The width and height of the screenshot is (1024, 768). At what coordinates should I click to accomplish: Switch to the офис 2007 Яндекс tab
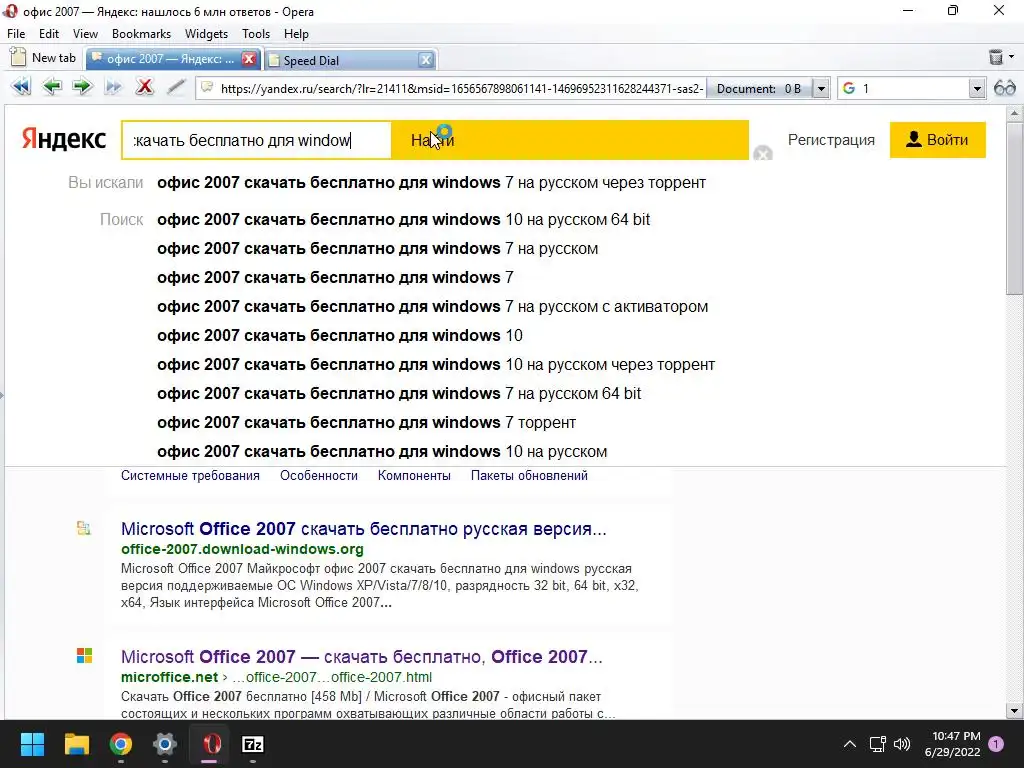click(170, 59)
